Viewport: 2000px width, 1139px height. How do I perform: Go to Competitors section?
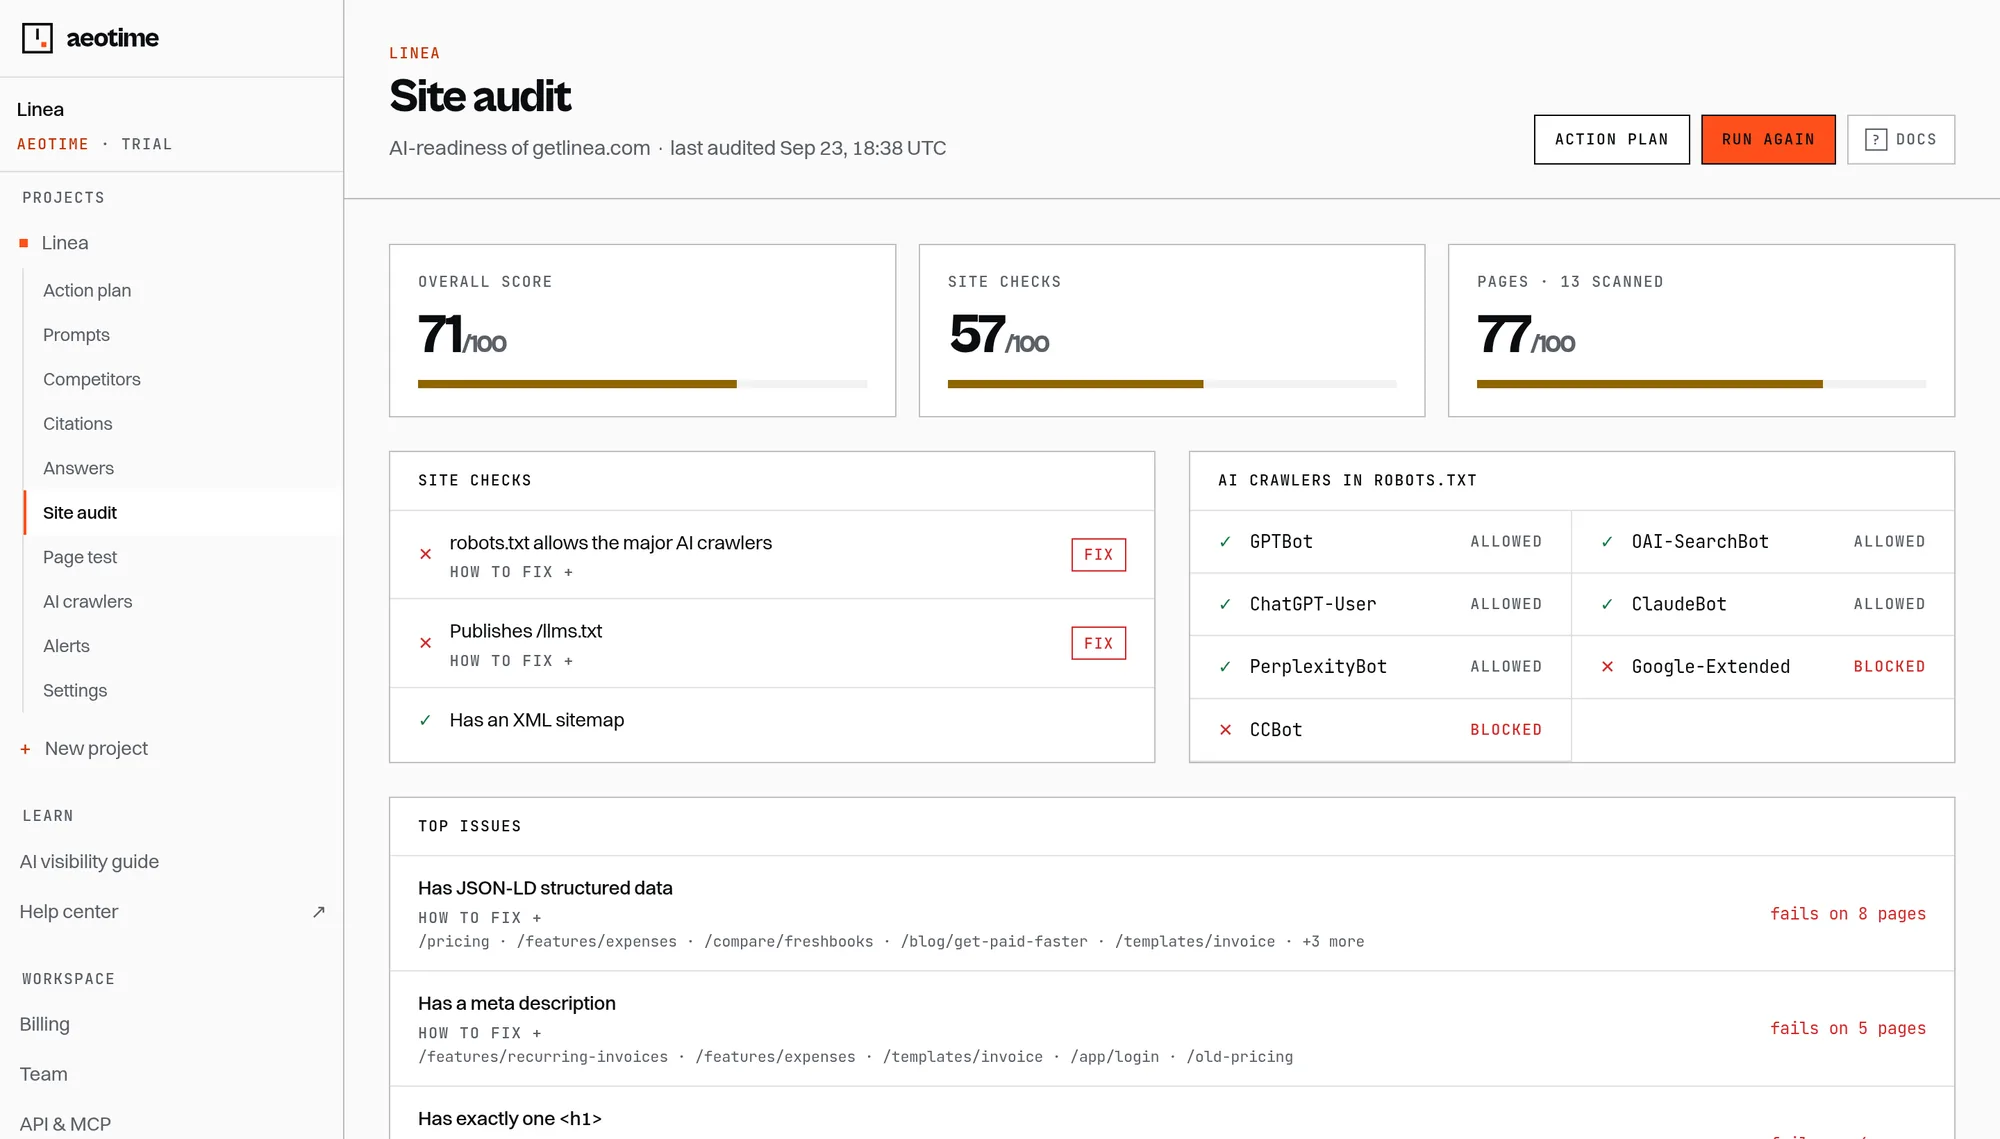tap(92, 379)
